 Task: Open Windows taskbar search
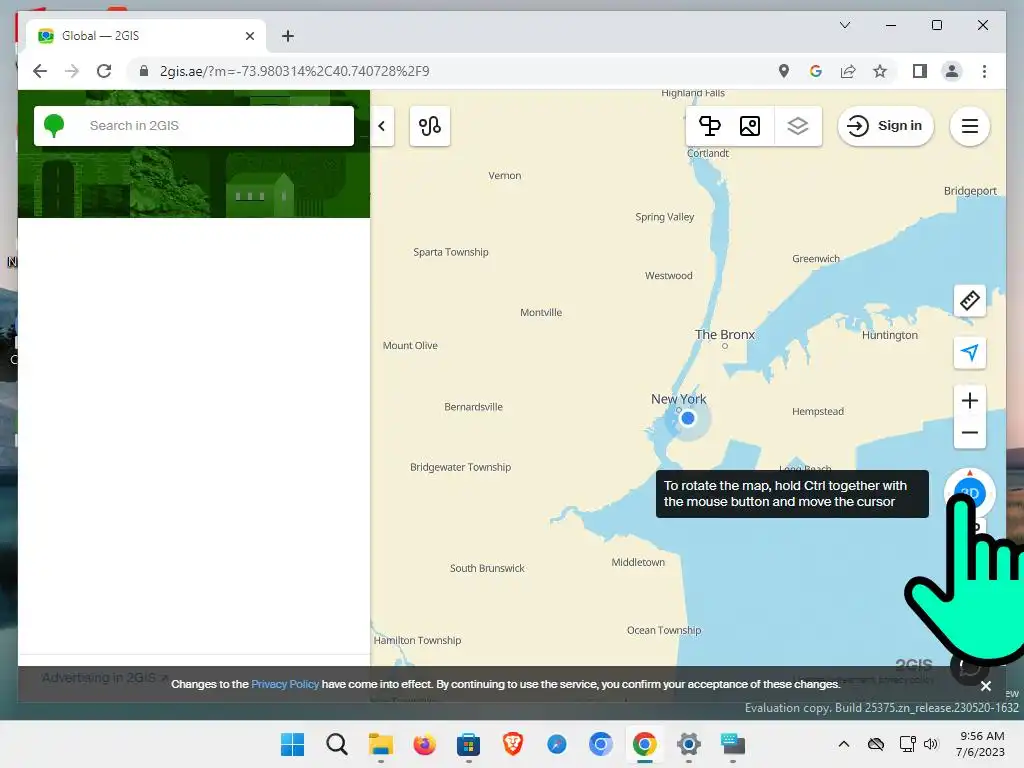coord(336,744)
